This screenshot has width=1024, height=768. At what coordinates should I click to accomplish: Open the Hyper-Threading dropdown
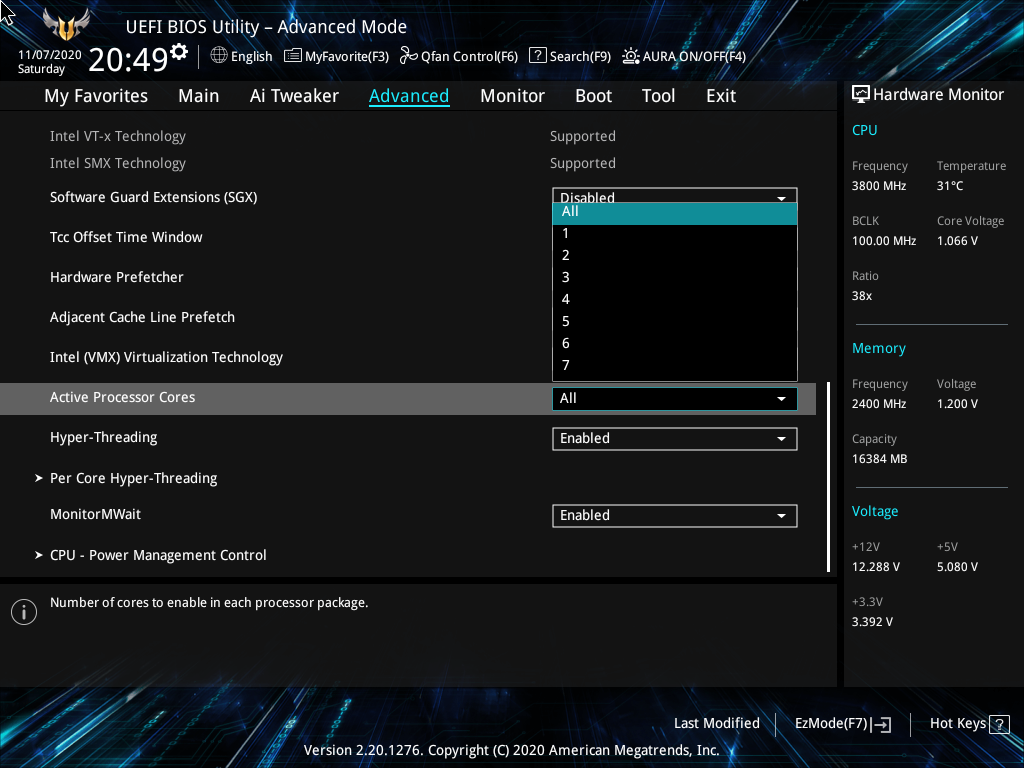tap(675, 439)
